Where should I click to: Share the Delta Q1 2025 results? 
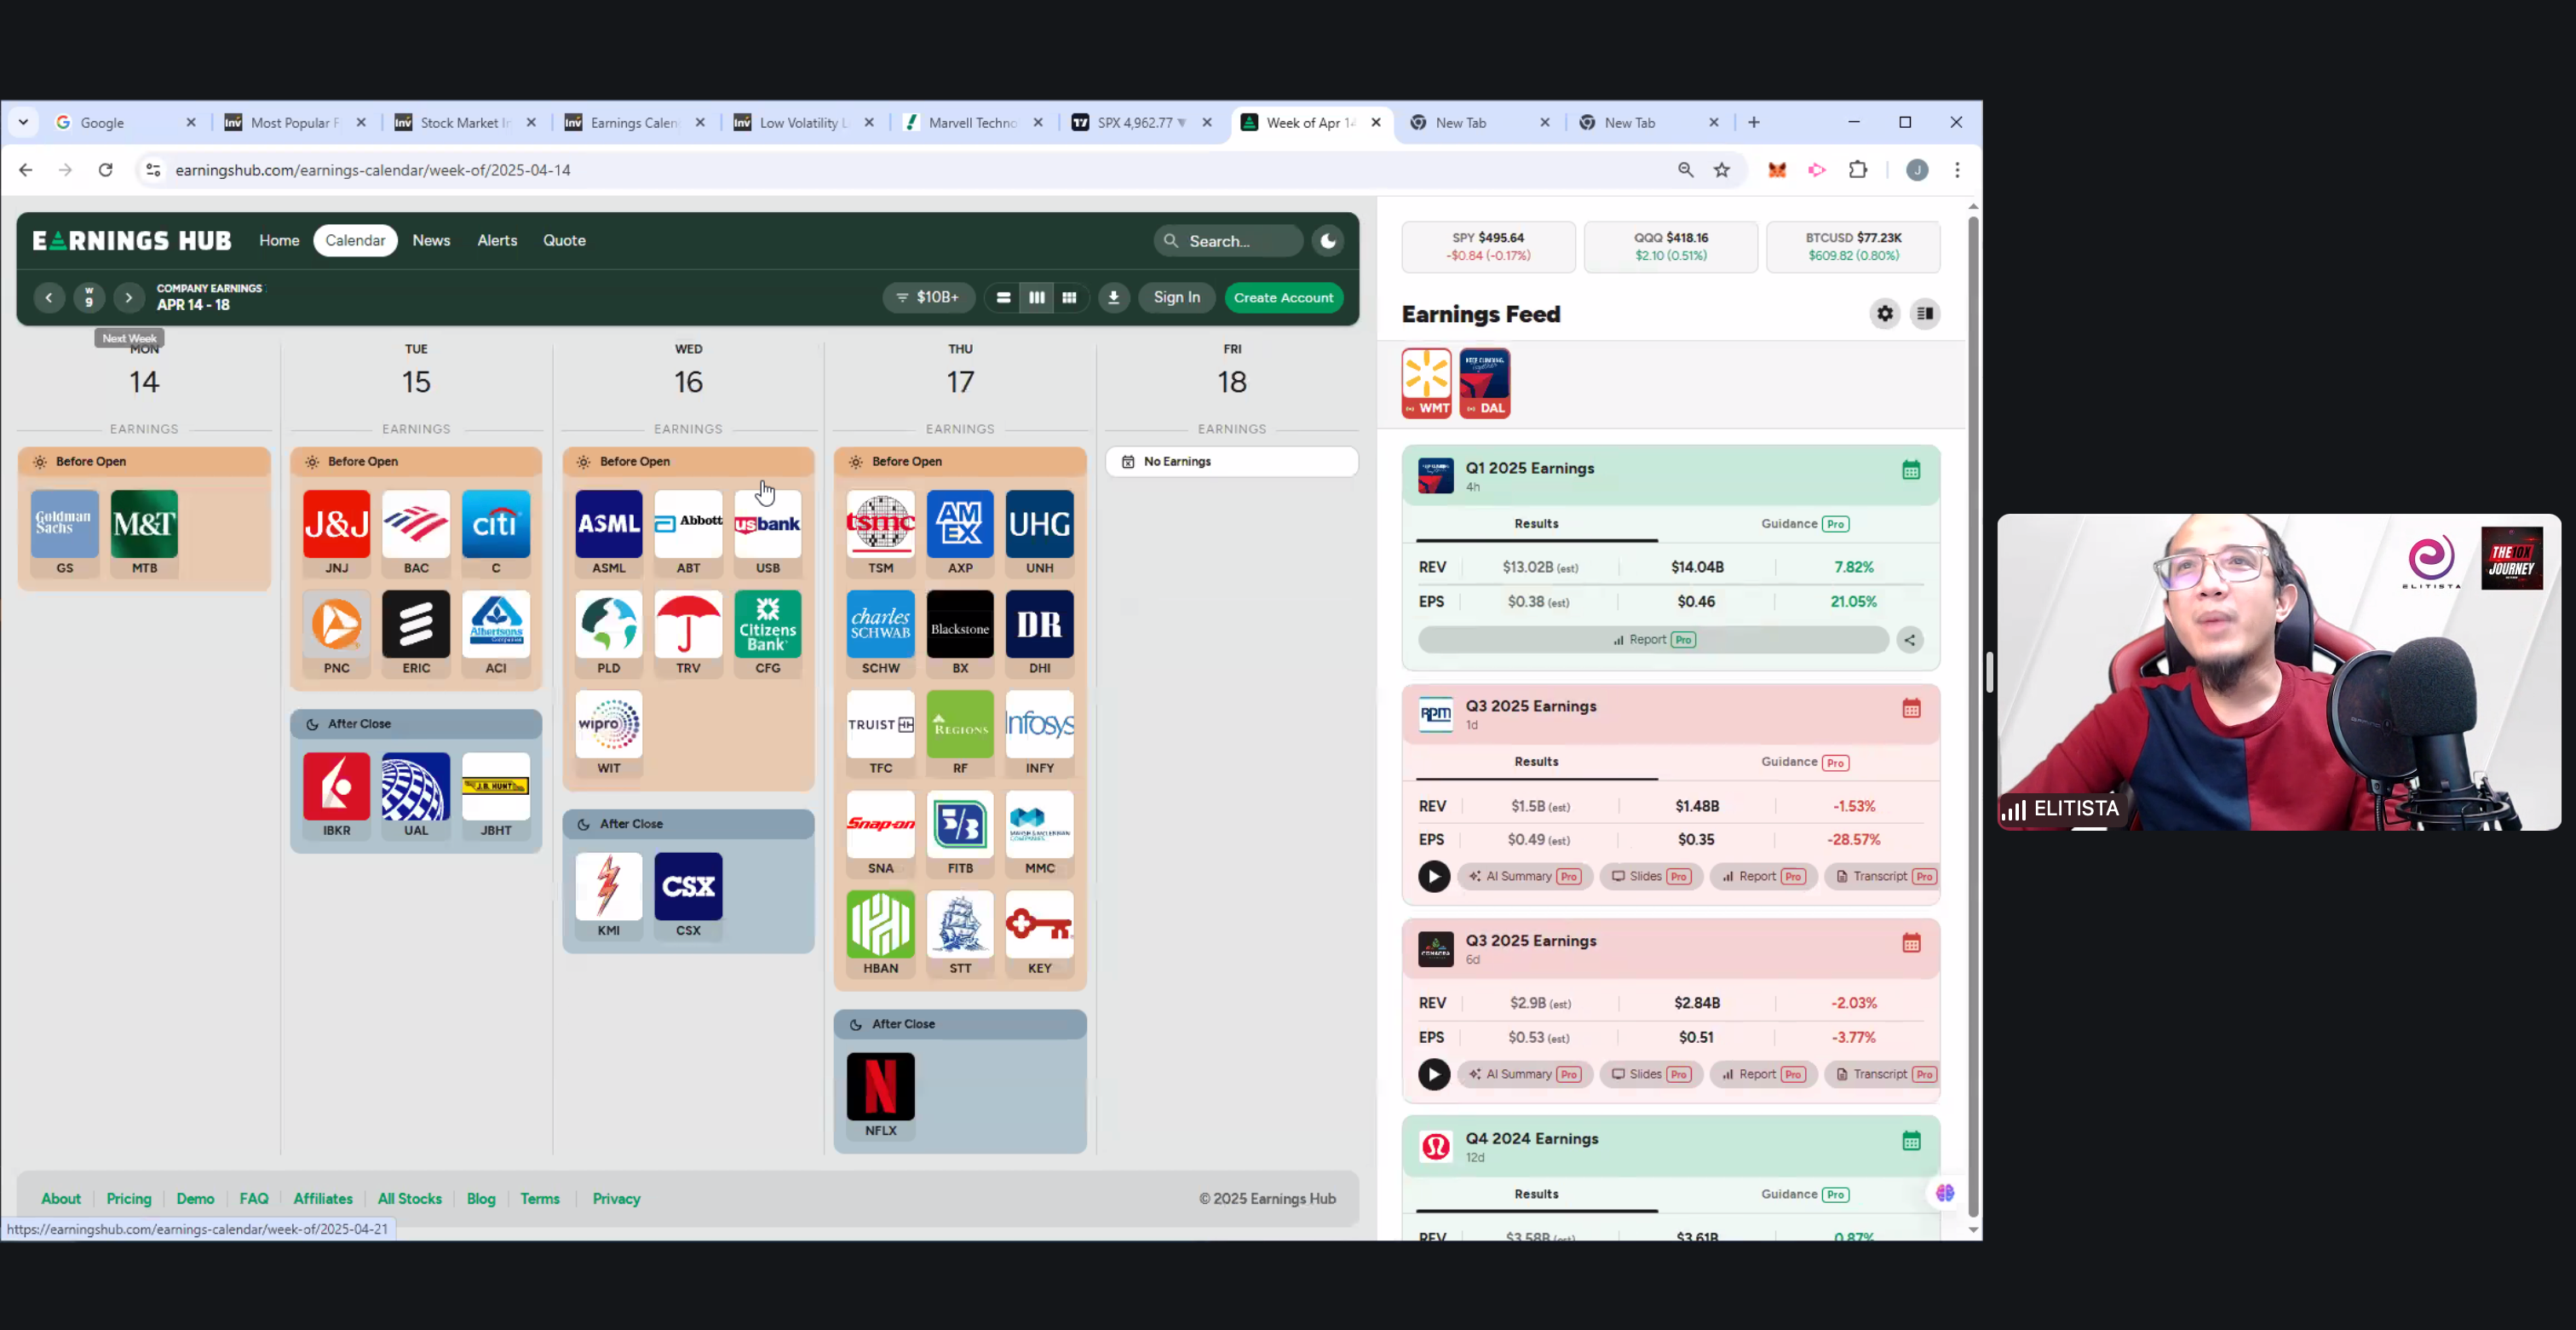coord(1910,640)
